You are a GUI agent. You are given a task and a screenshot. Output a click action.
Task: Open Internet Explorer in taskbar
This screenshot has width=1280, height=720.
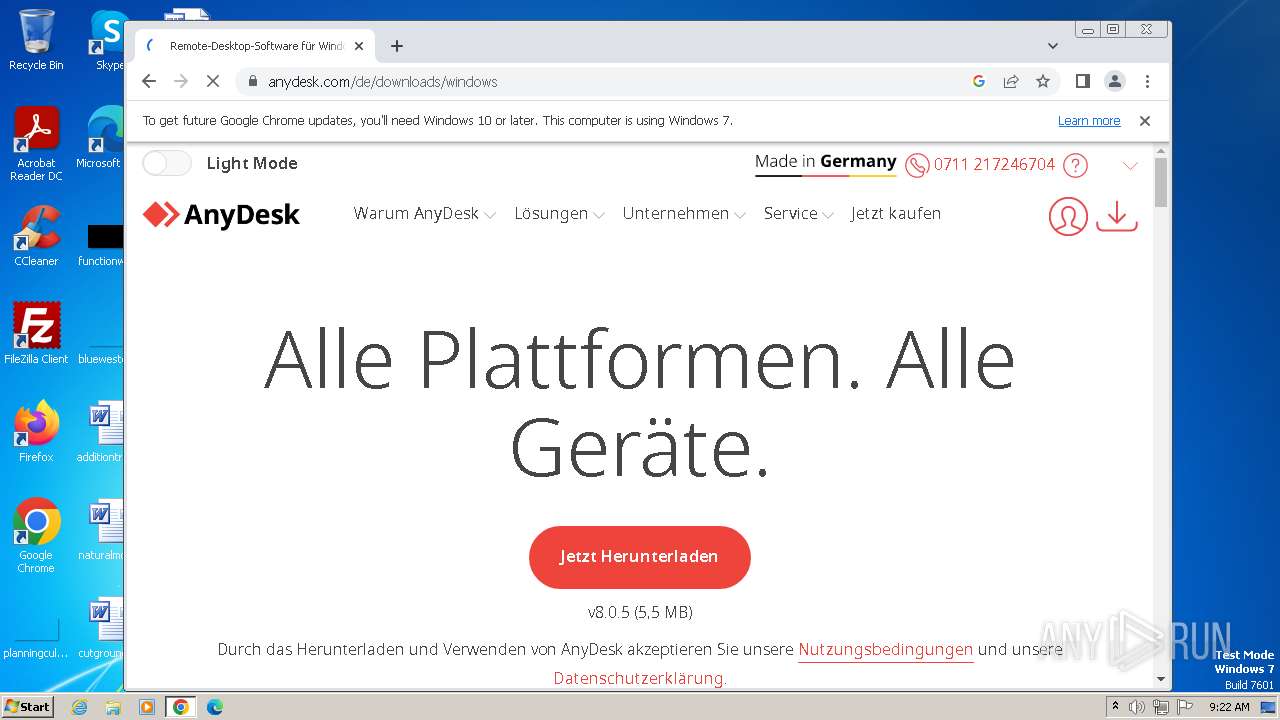tap(80, 707)
